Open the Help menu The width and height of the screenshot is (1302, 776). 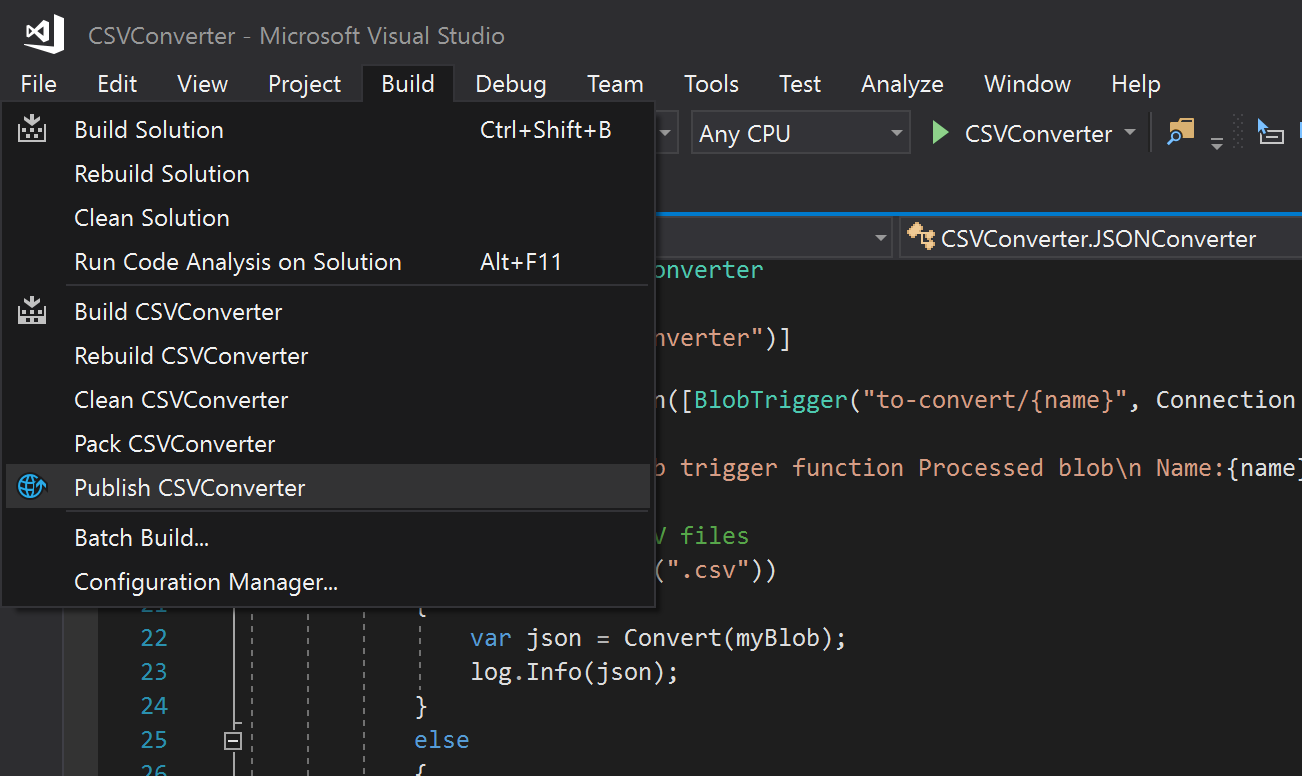point(1135,84)
